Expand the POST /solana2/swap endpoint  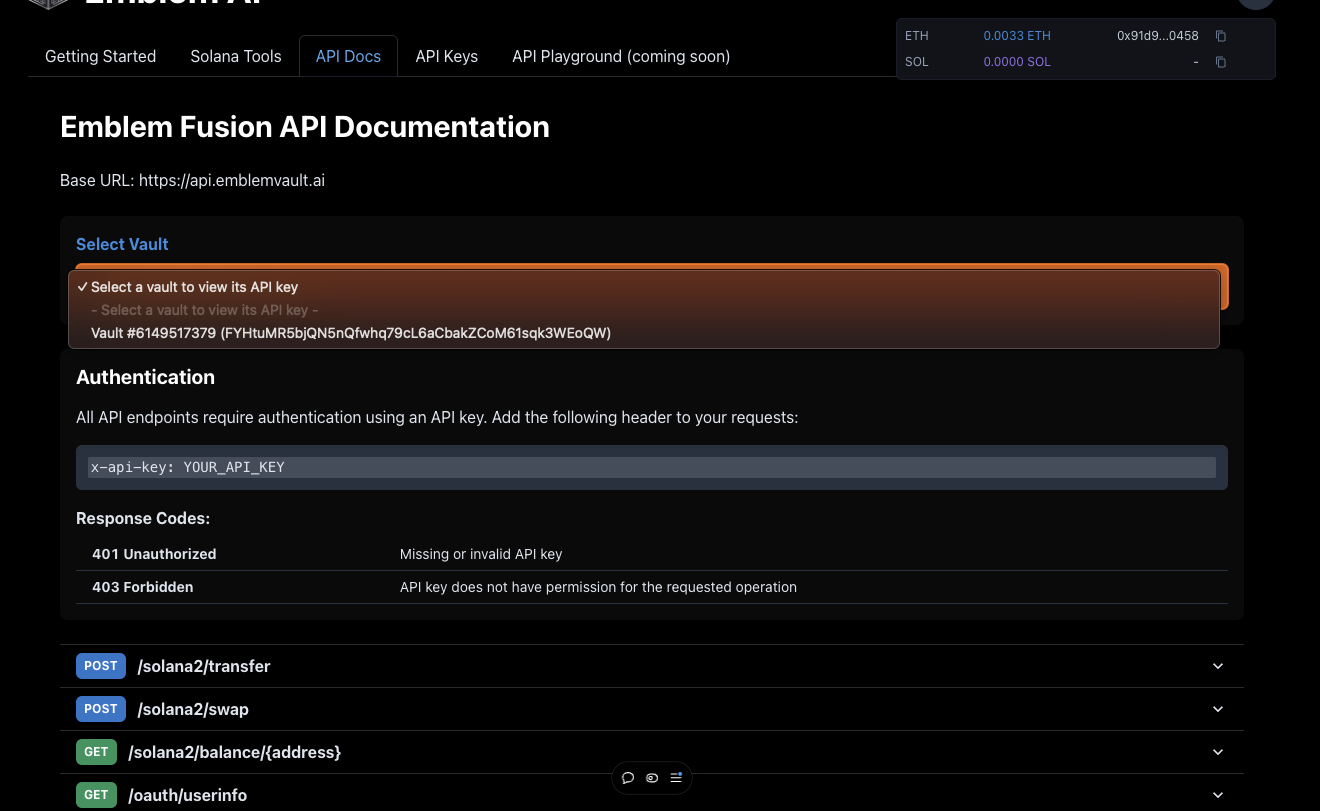[651, 709]
